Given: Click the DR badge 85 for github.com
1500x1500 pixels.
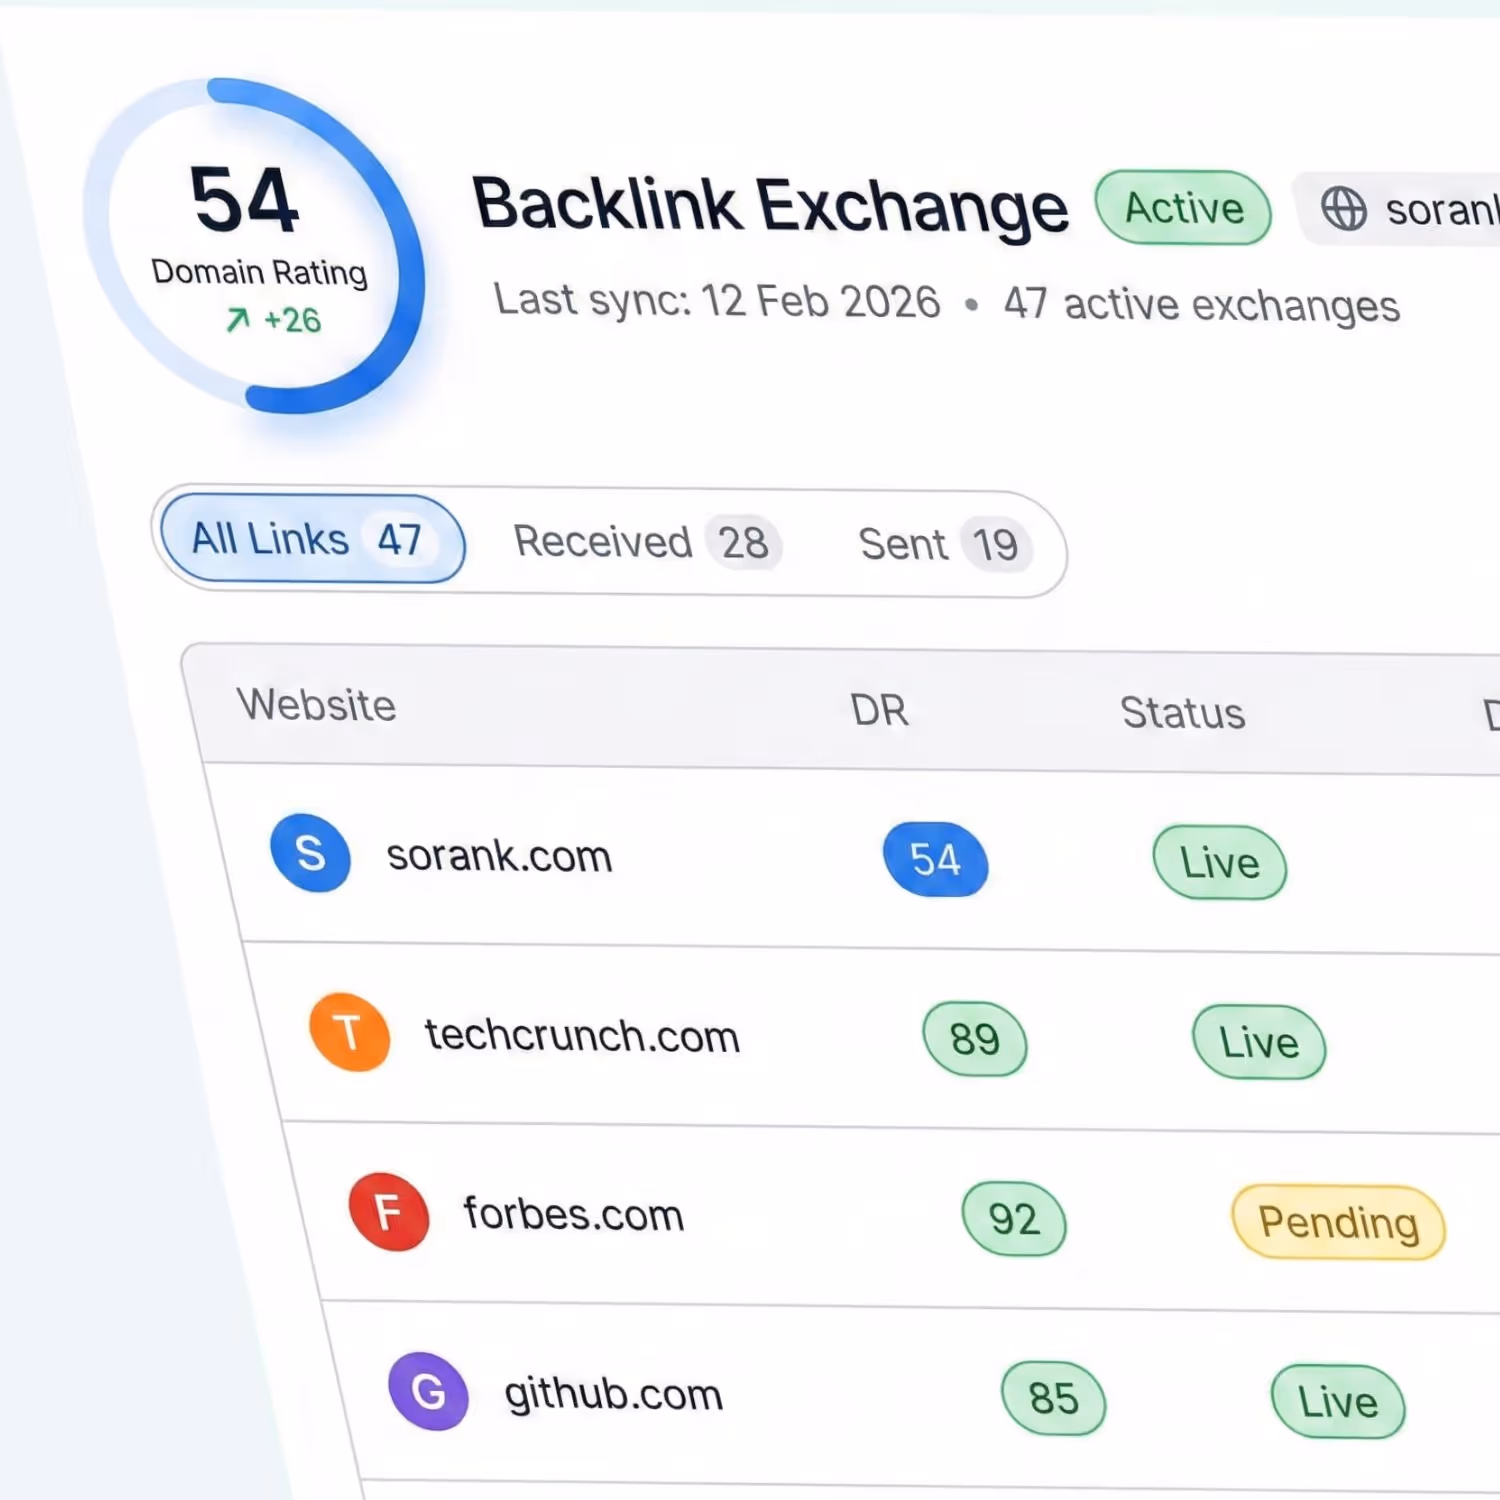Looking at the screenshot, I should [x=1053, y=1398].
